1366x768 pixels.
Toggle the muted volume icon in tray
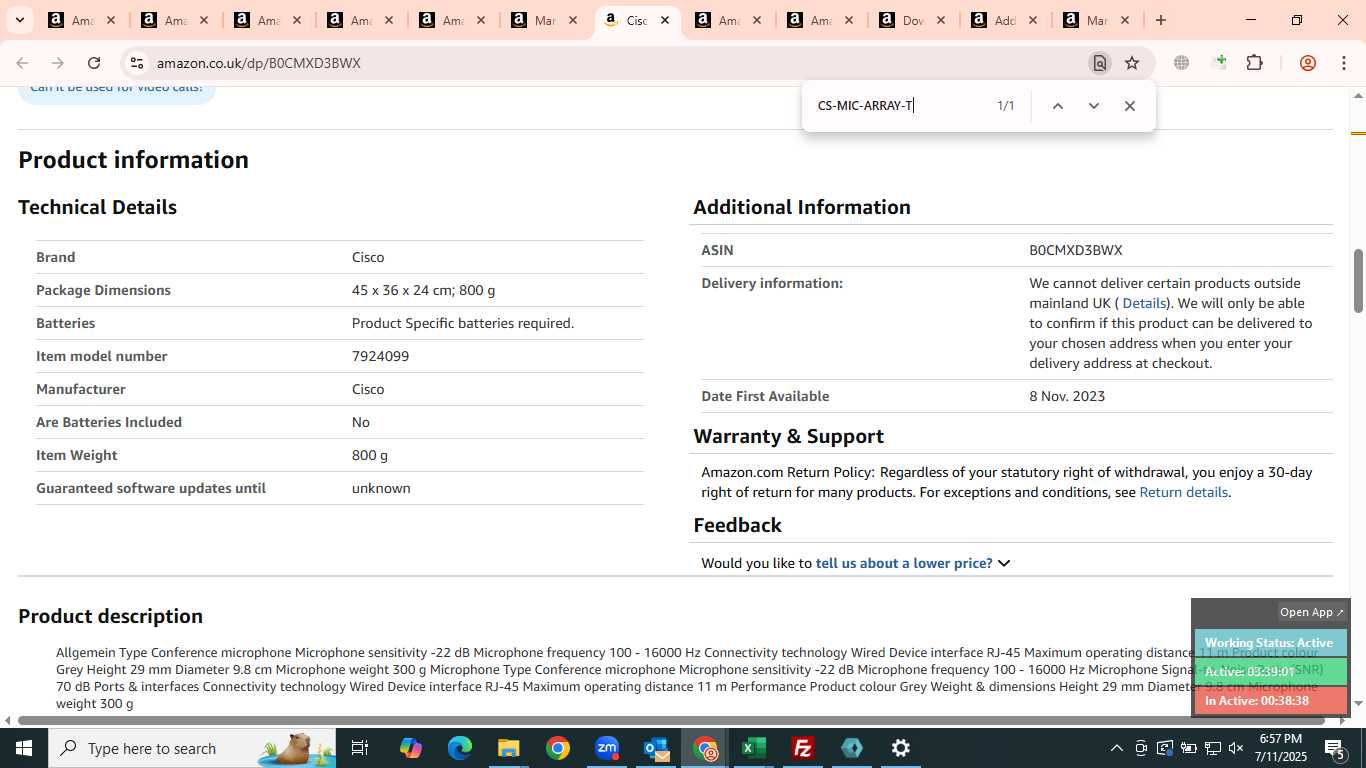[x=1236, y=748]
